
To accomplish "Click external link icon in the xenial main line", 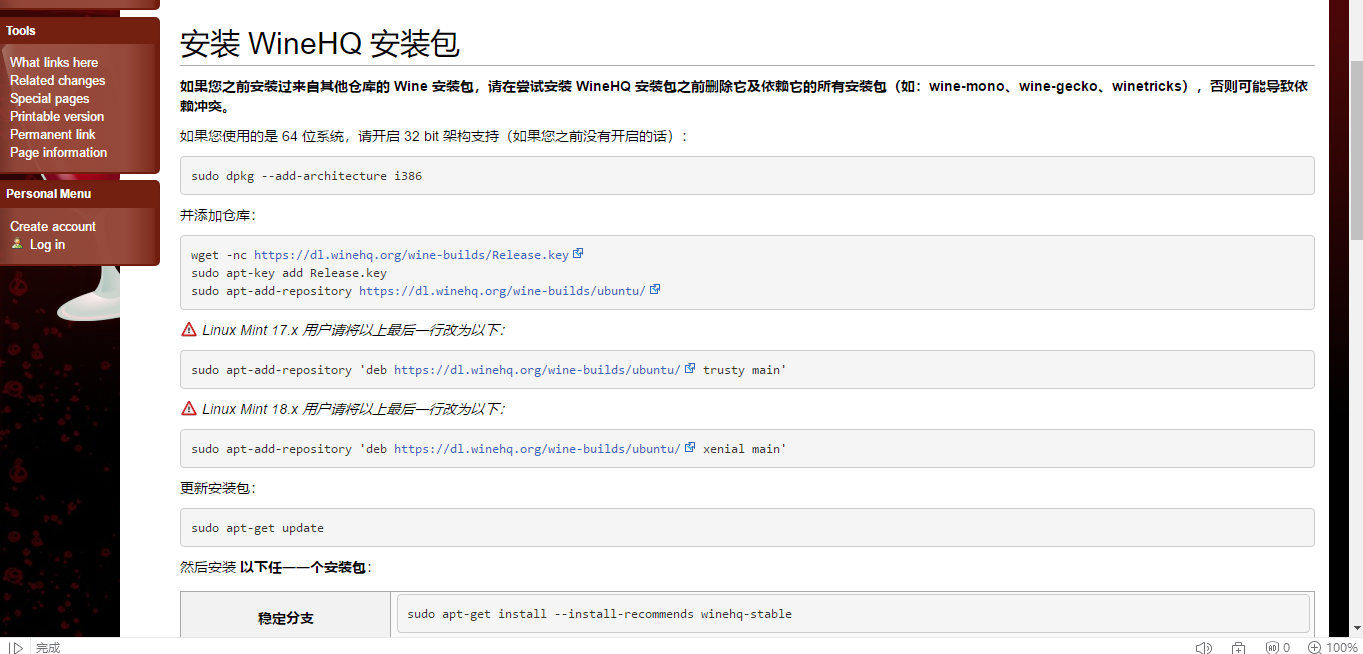I will point(690,448).
